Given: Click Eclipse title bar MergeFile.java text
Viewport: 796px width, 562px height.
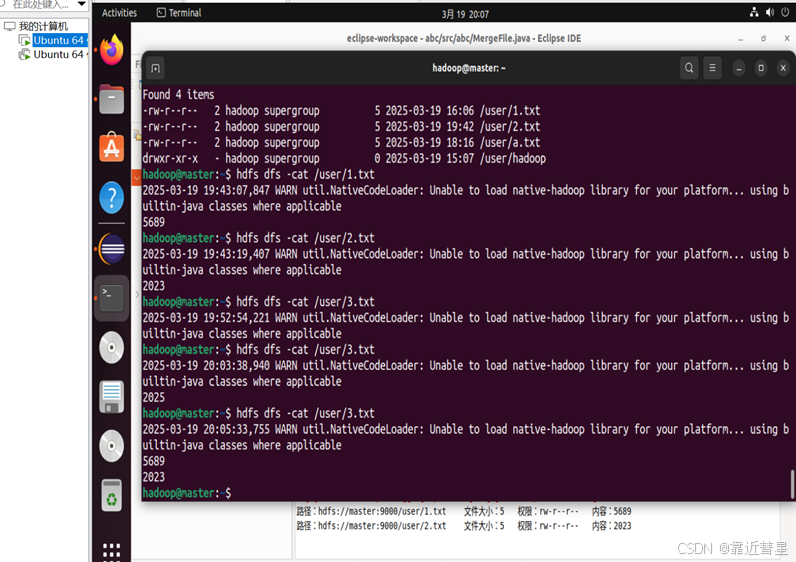Looking at the screenshot, I should click(x=464, y=39).
